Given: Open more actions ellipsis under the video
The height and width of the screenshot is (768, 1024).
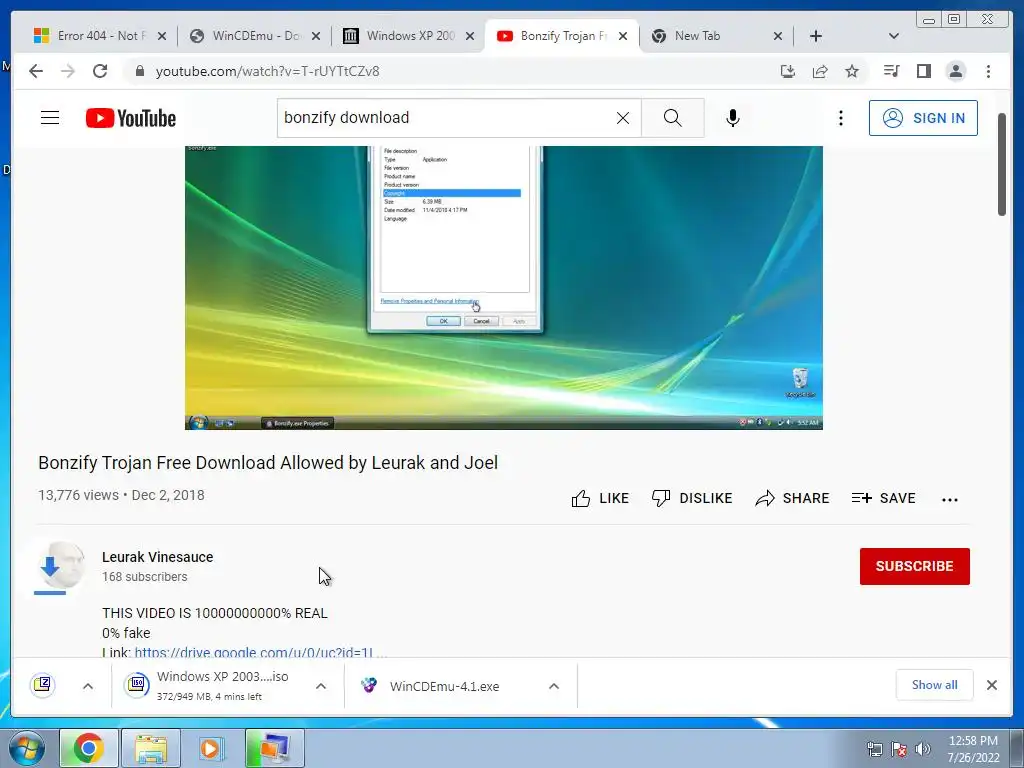Looking at the screenshot, I should (x=950, y=500).
